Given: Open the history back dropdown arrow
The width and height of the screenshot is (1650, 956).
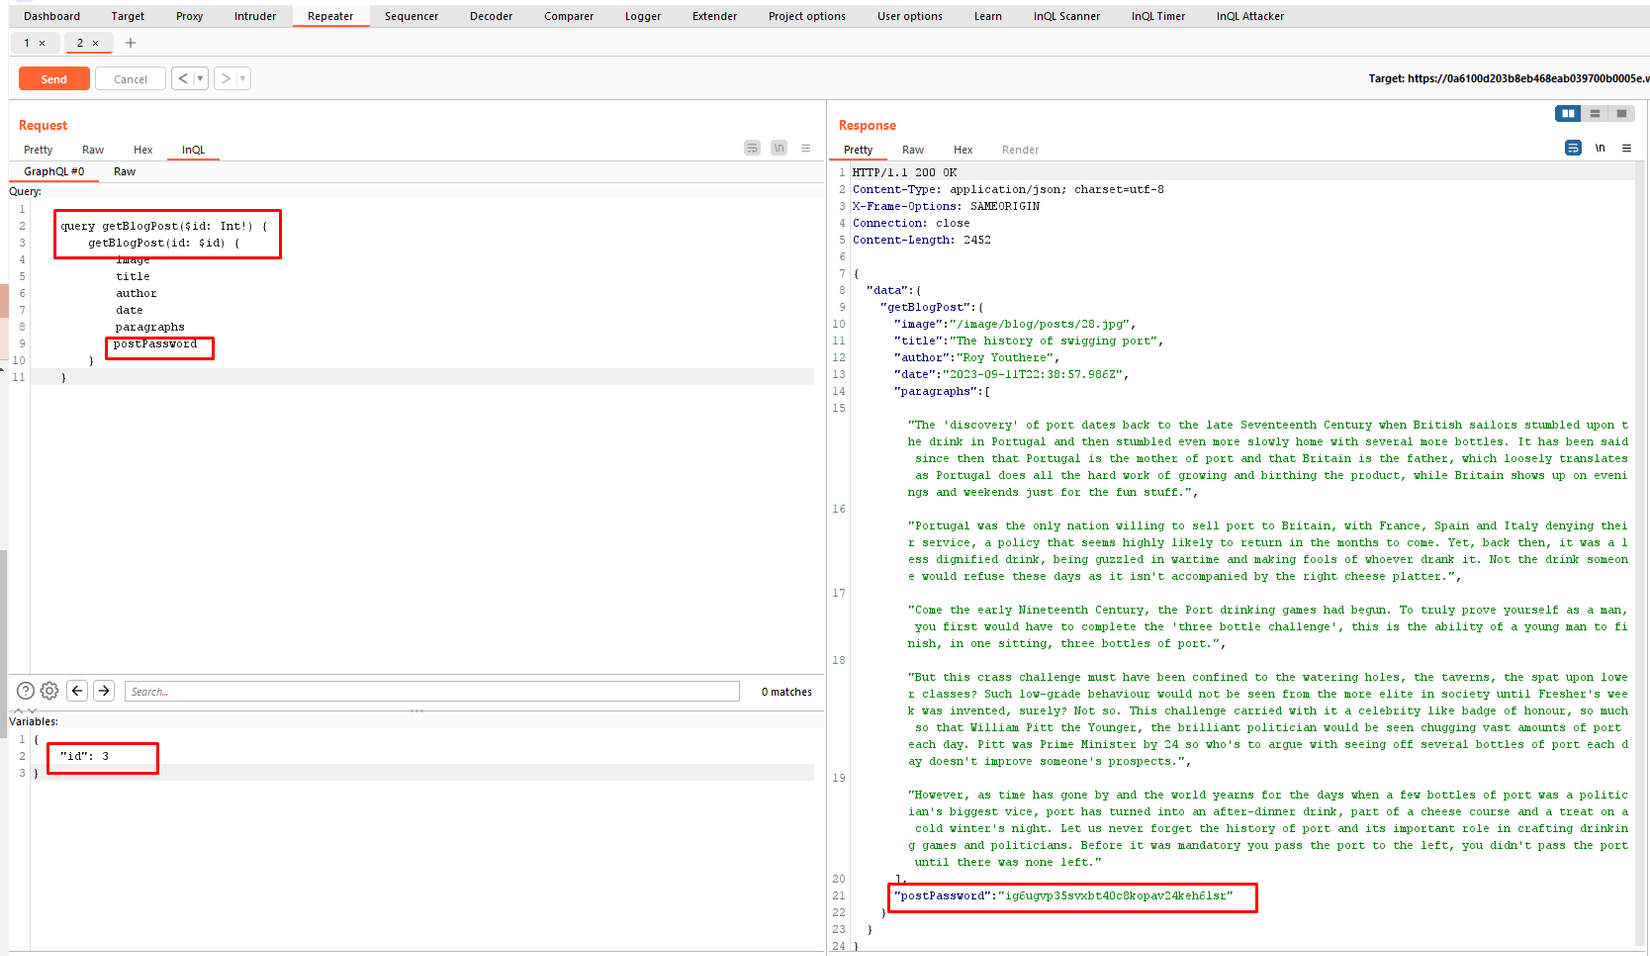Looking at the screenshot, I should (200, 79).
